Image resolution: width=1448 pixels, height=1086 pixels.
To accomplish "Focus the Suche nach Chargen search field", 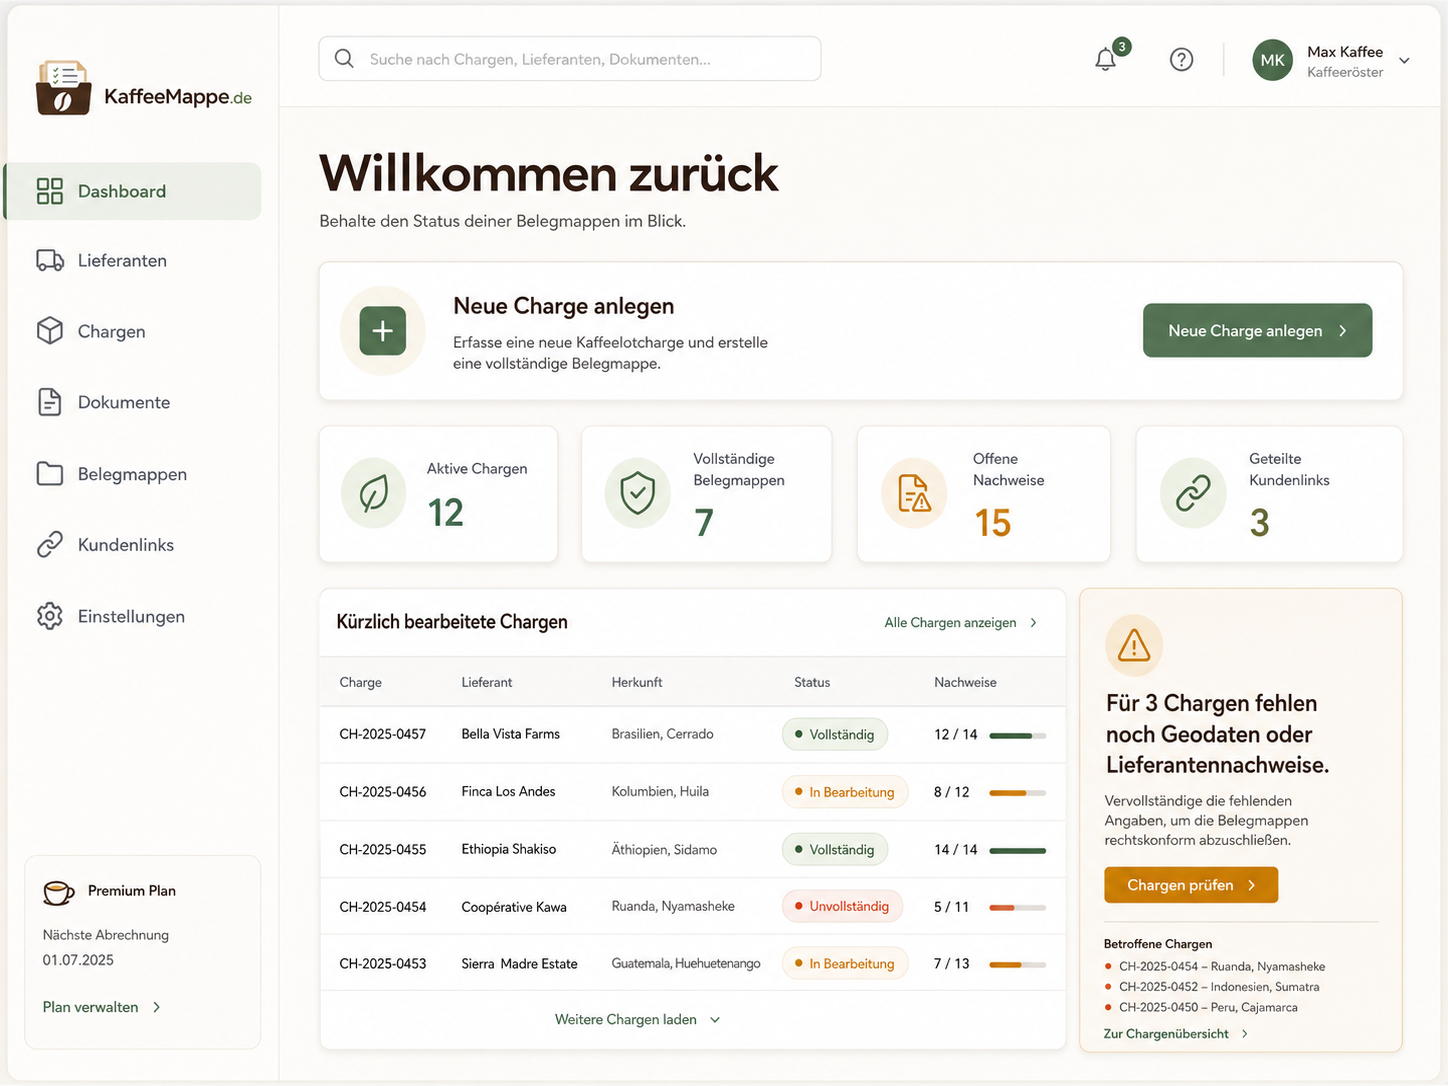I will tap(570, 59).
